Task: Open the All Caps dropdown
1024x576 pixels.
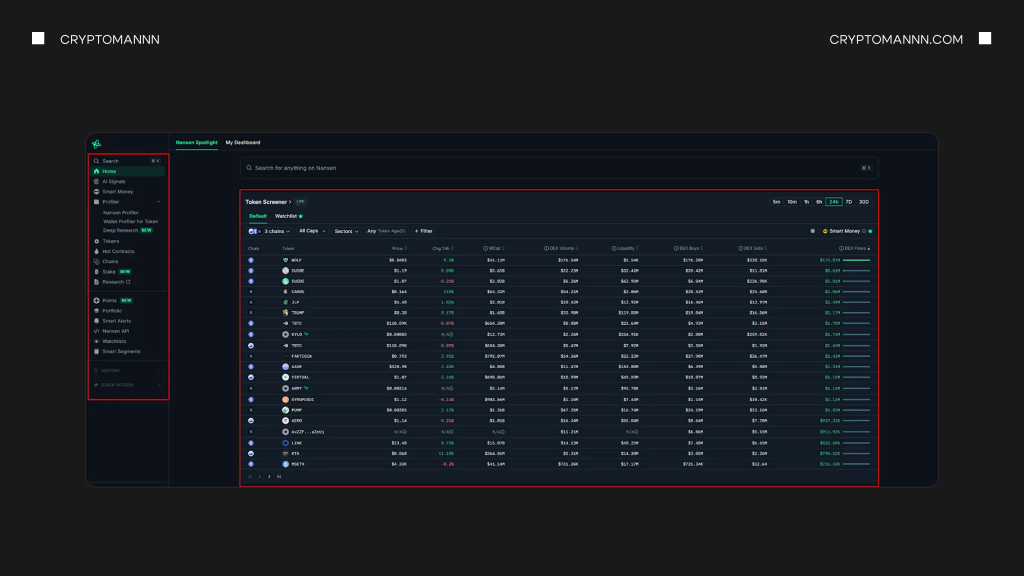Action: [x=311, y=230]
